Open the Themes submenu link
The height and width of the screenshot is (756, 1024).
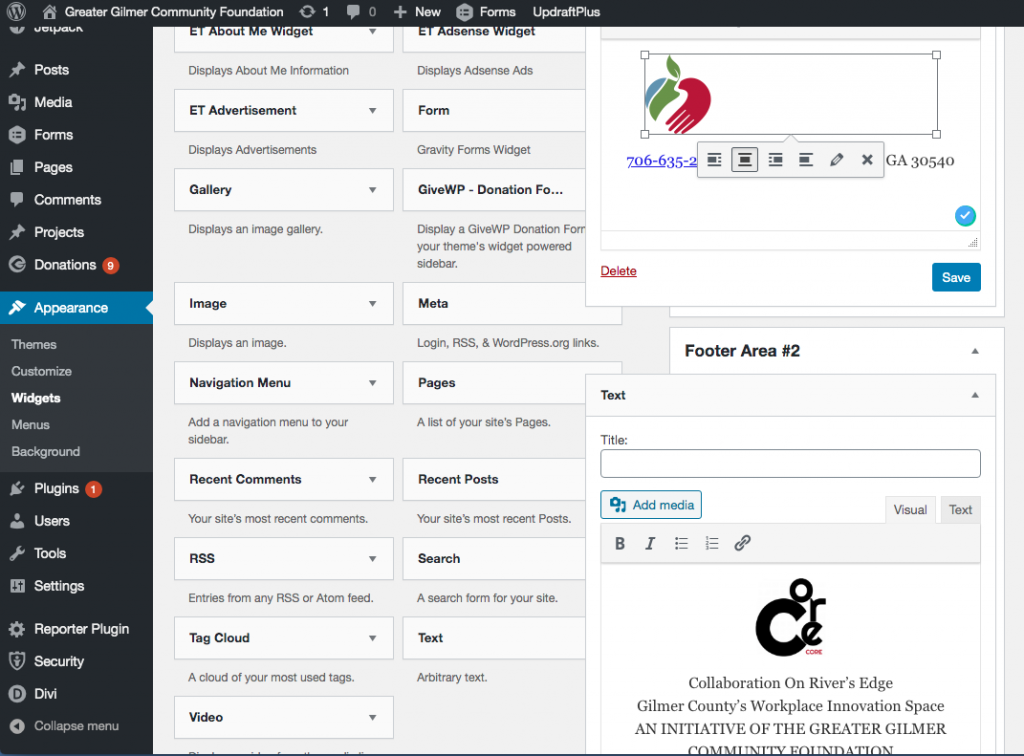pos(34,344)
